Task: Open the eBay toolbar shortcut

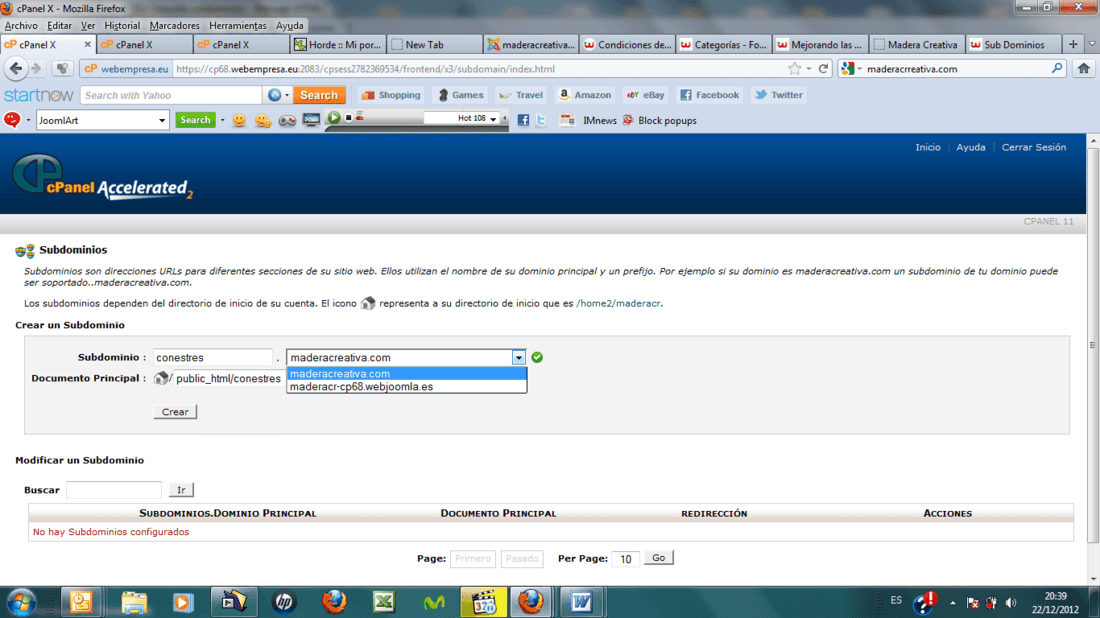Action: [x=645, y=95]
